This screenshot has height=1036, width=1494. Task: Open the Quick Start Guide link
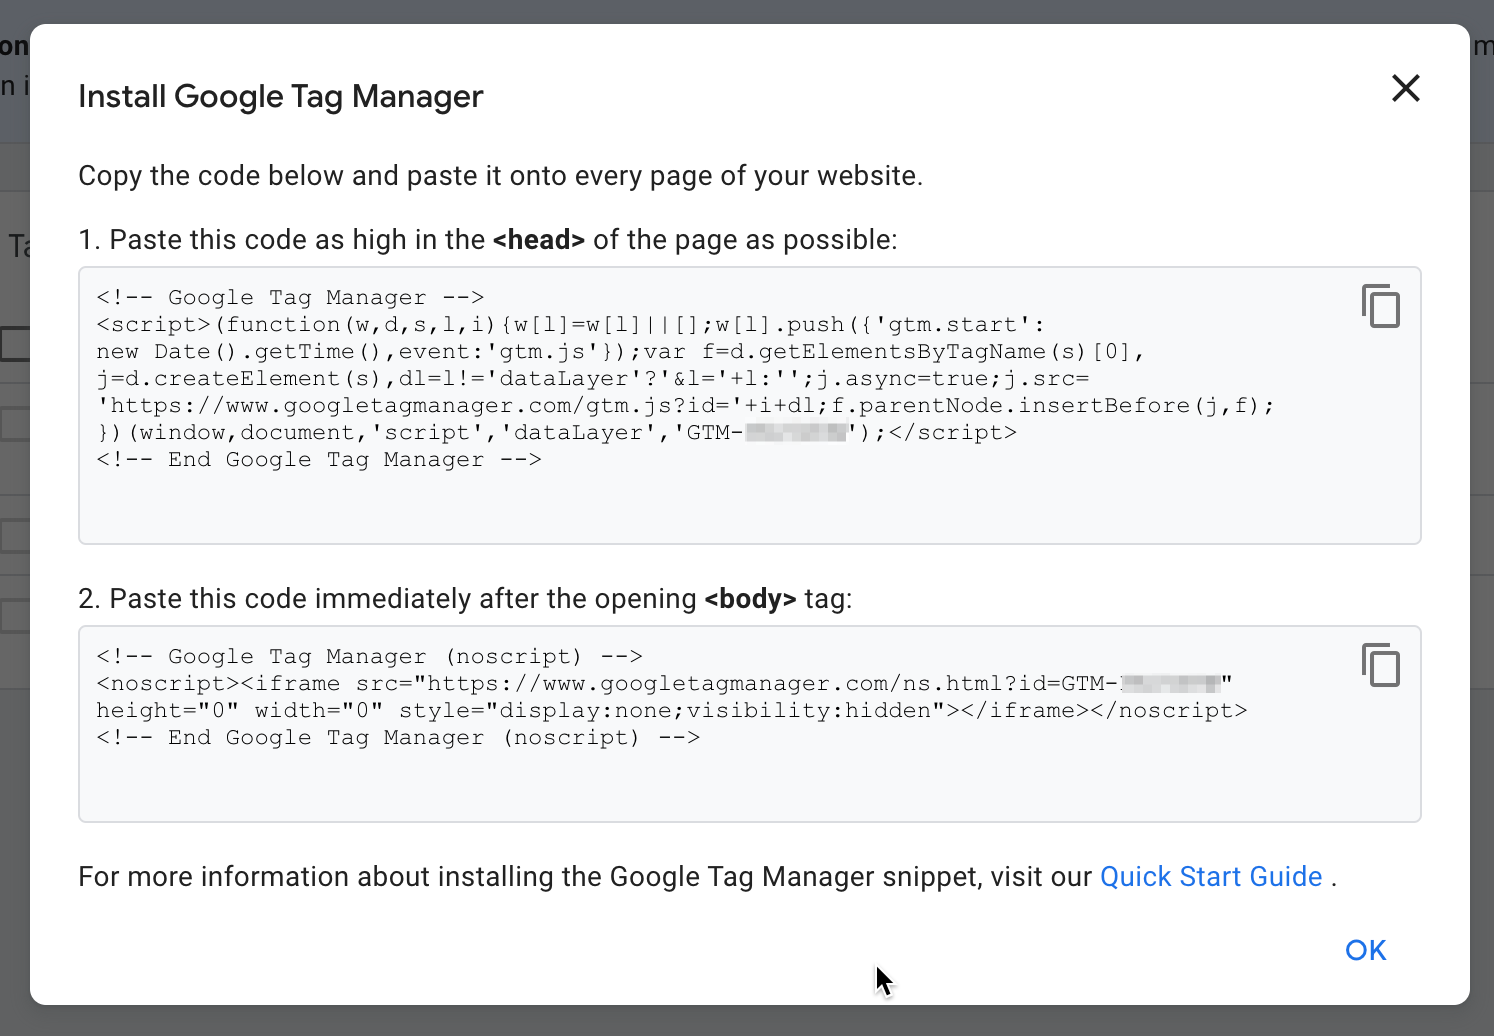[x=1211, y=876]
